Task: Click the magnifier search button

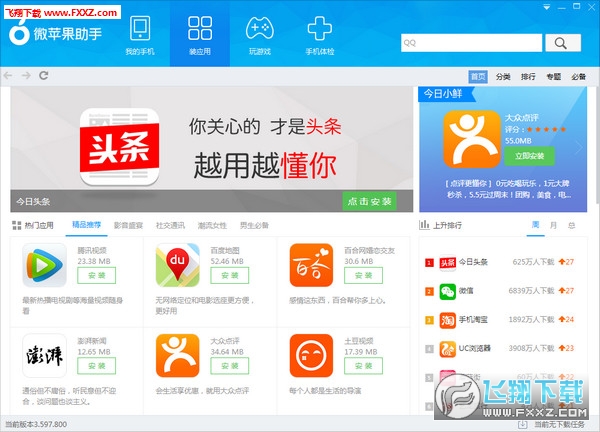Action: tap(562, 42)
